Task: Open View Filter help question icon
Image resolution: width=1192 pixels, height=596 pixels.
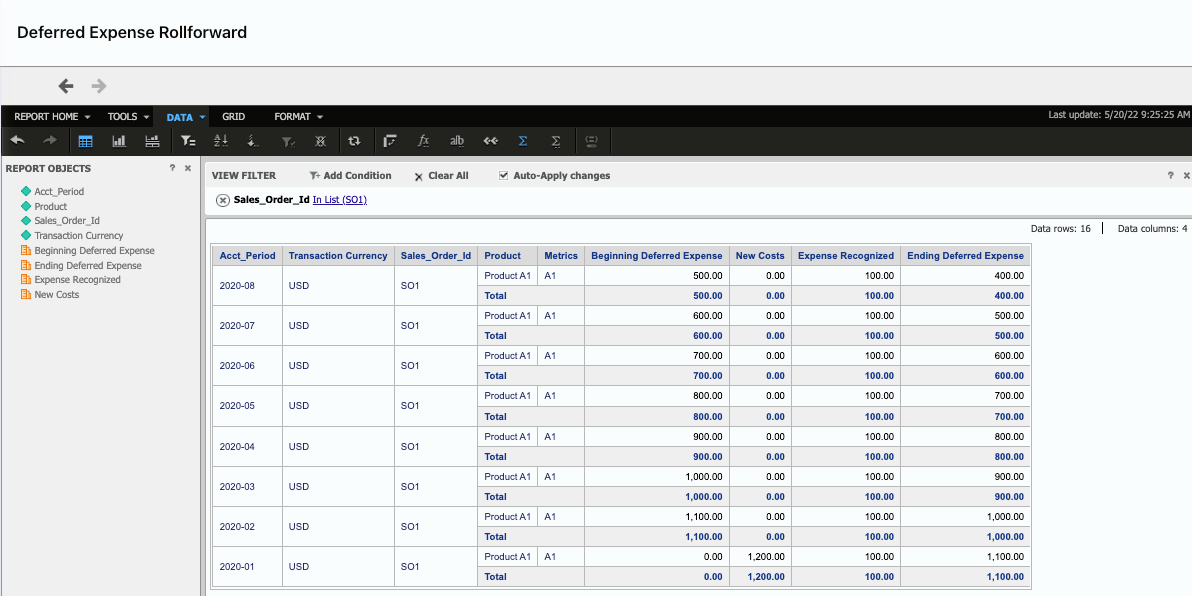Action: click(1171, 175)
